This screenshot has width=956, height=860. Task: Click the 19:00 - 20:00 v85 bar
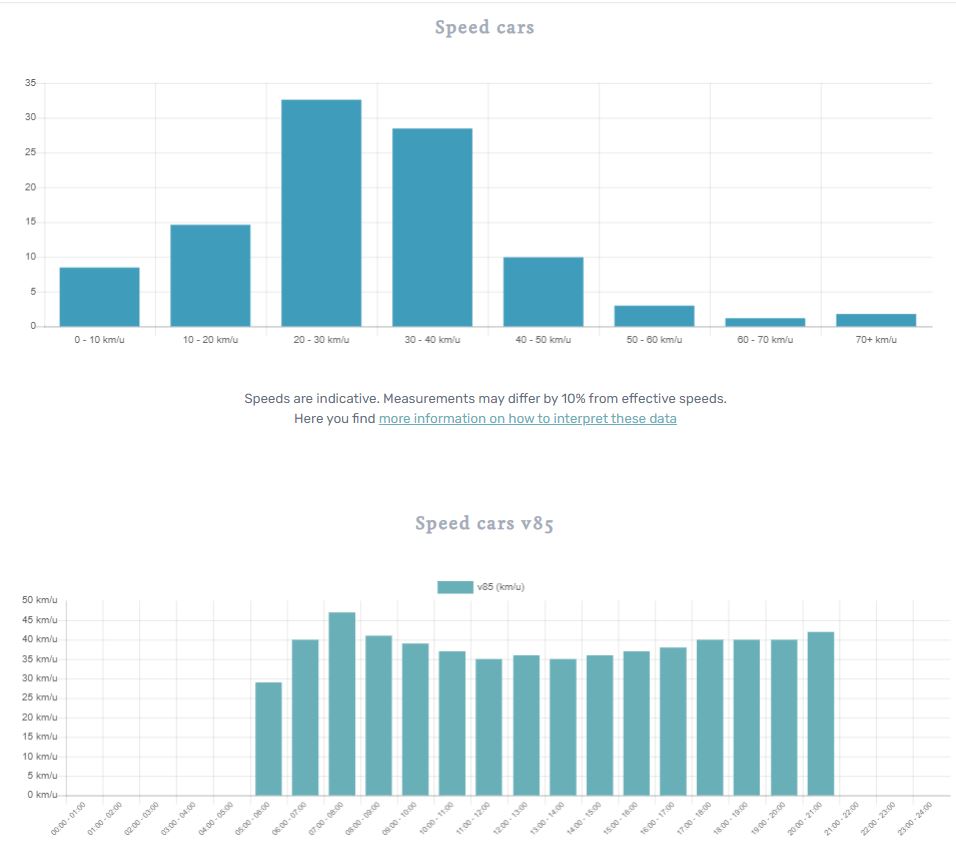point(784,717)
